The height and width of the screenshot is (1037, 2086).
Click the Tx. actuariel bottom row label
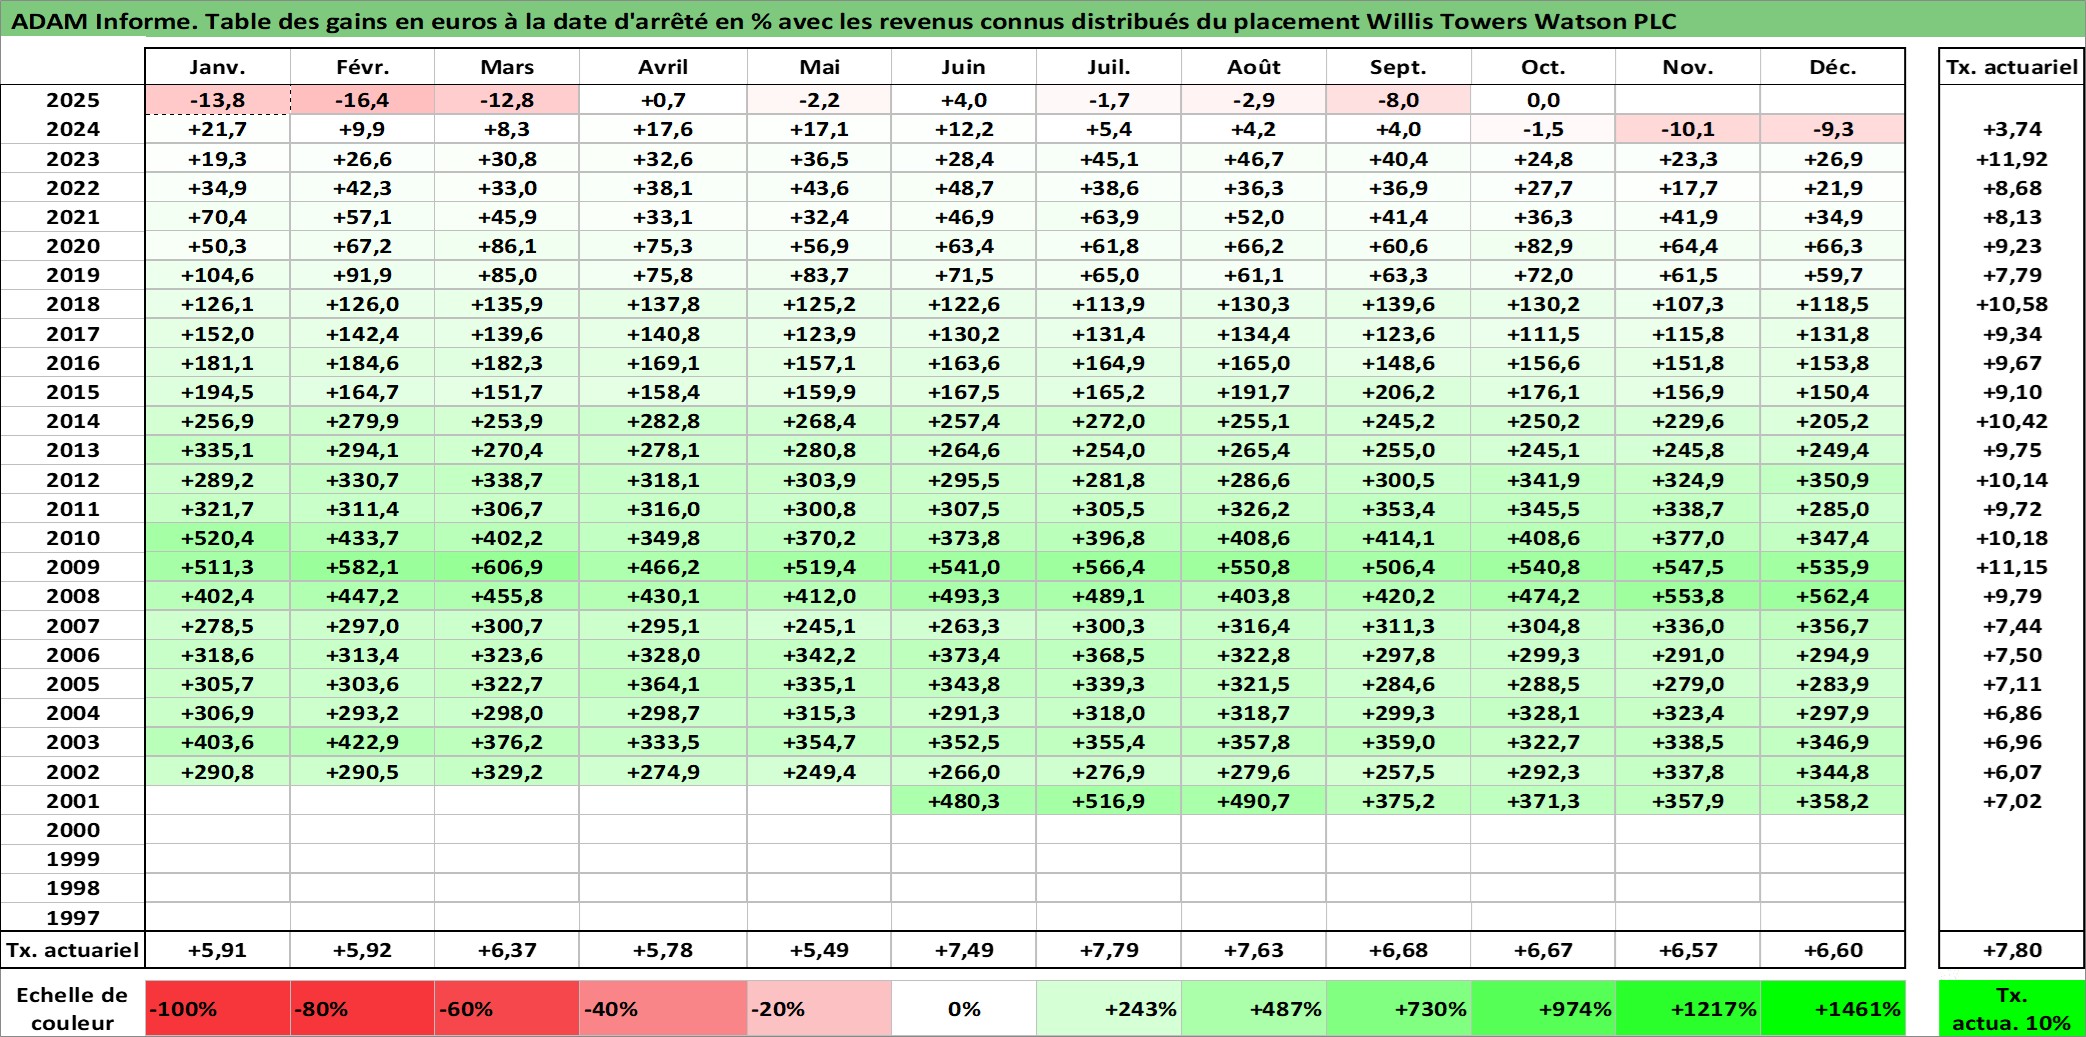coord(73,950)
